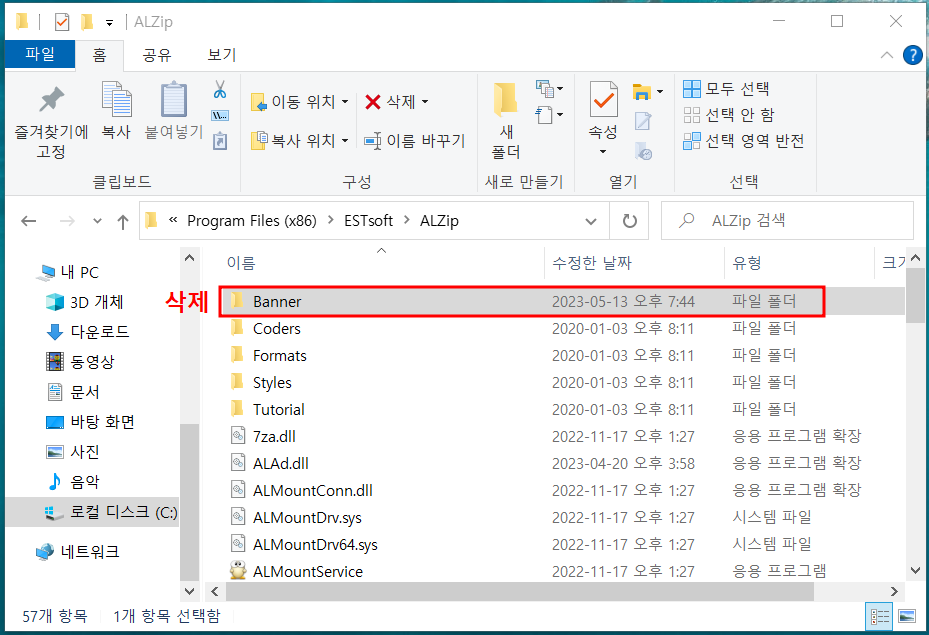Click ESTsoft in the address path

[x=368, y=221]
